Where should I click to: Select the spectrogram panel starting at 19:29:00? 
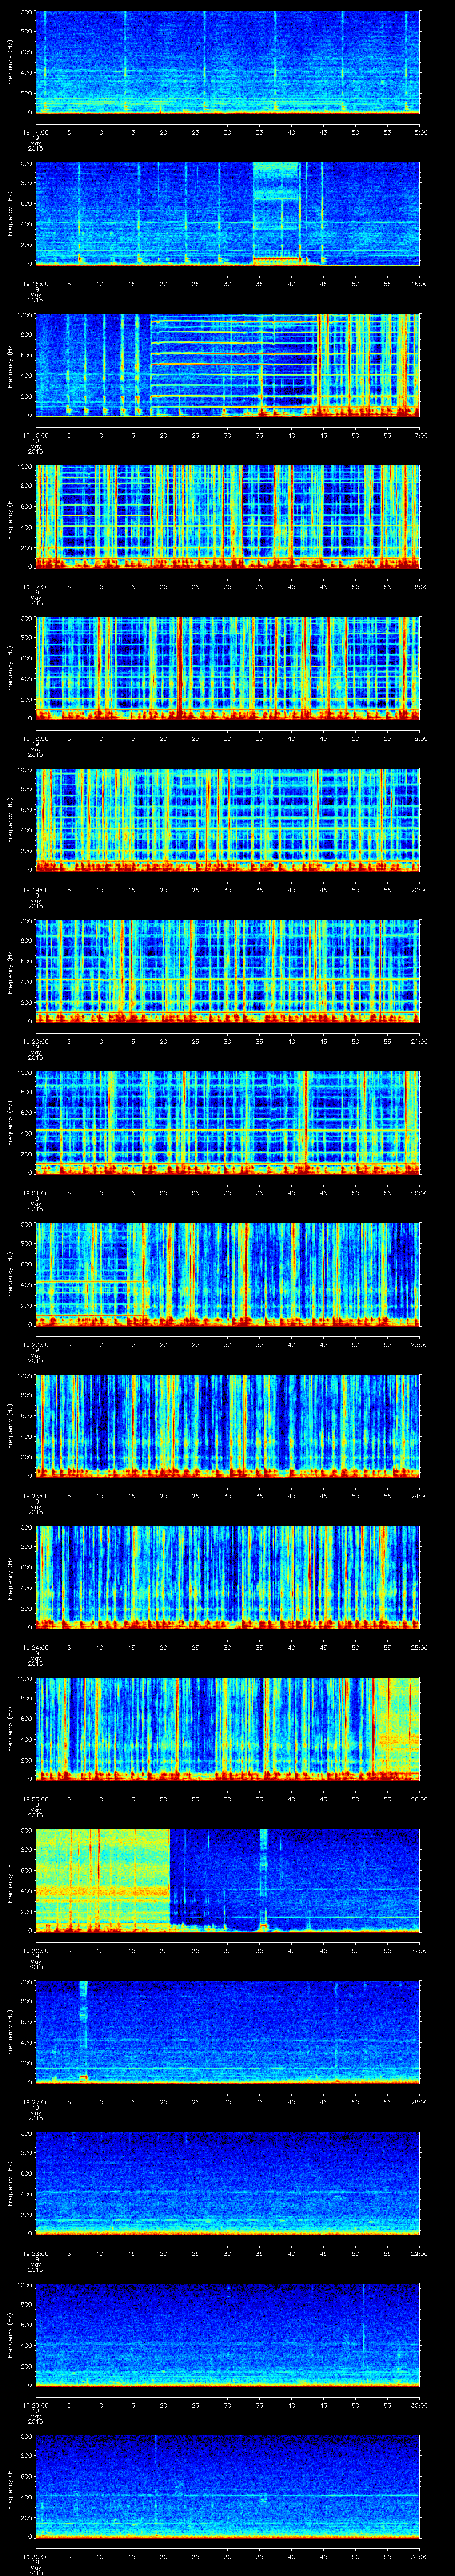(227, 2335)
